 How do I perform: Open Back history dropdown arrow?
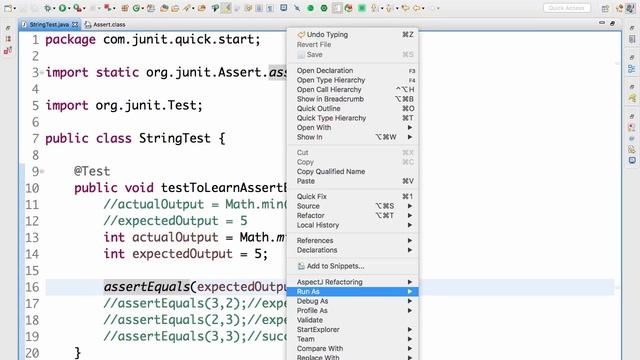pyautogui.click(x=423, y=8)
